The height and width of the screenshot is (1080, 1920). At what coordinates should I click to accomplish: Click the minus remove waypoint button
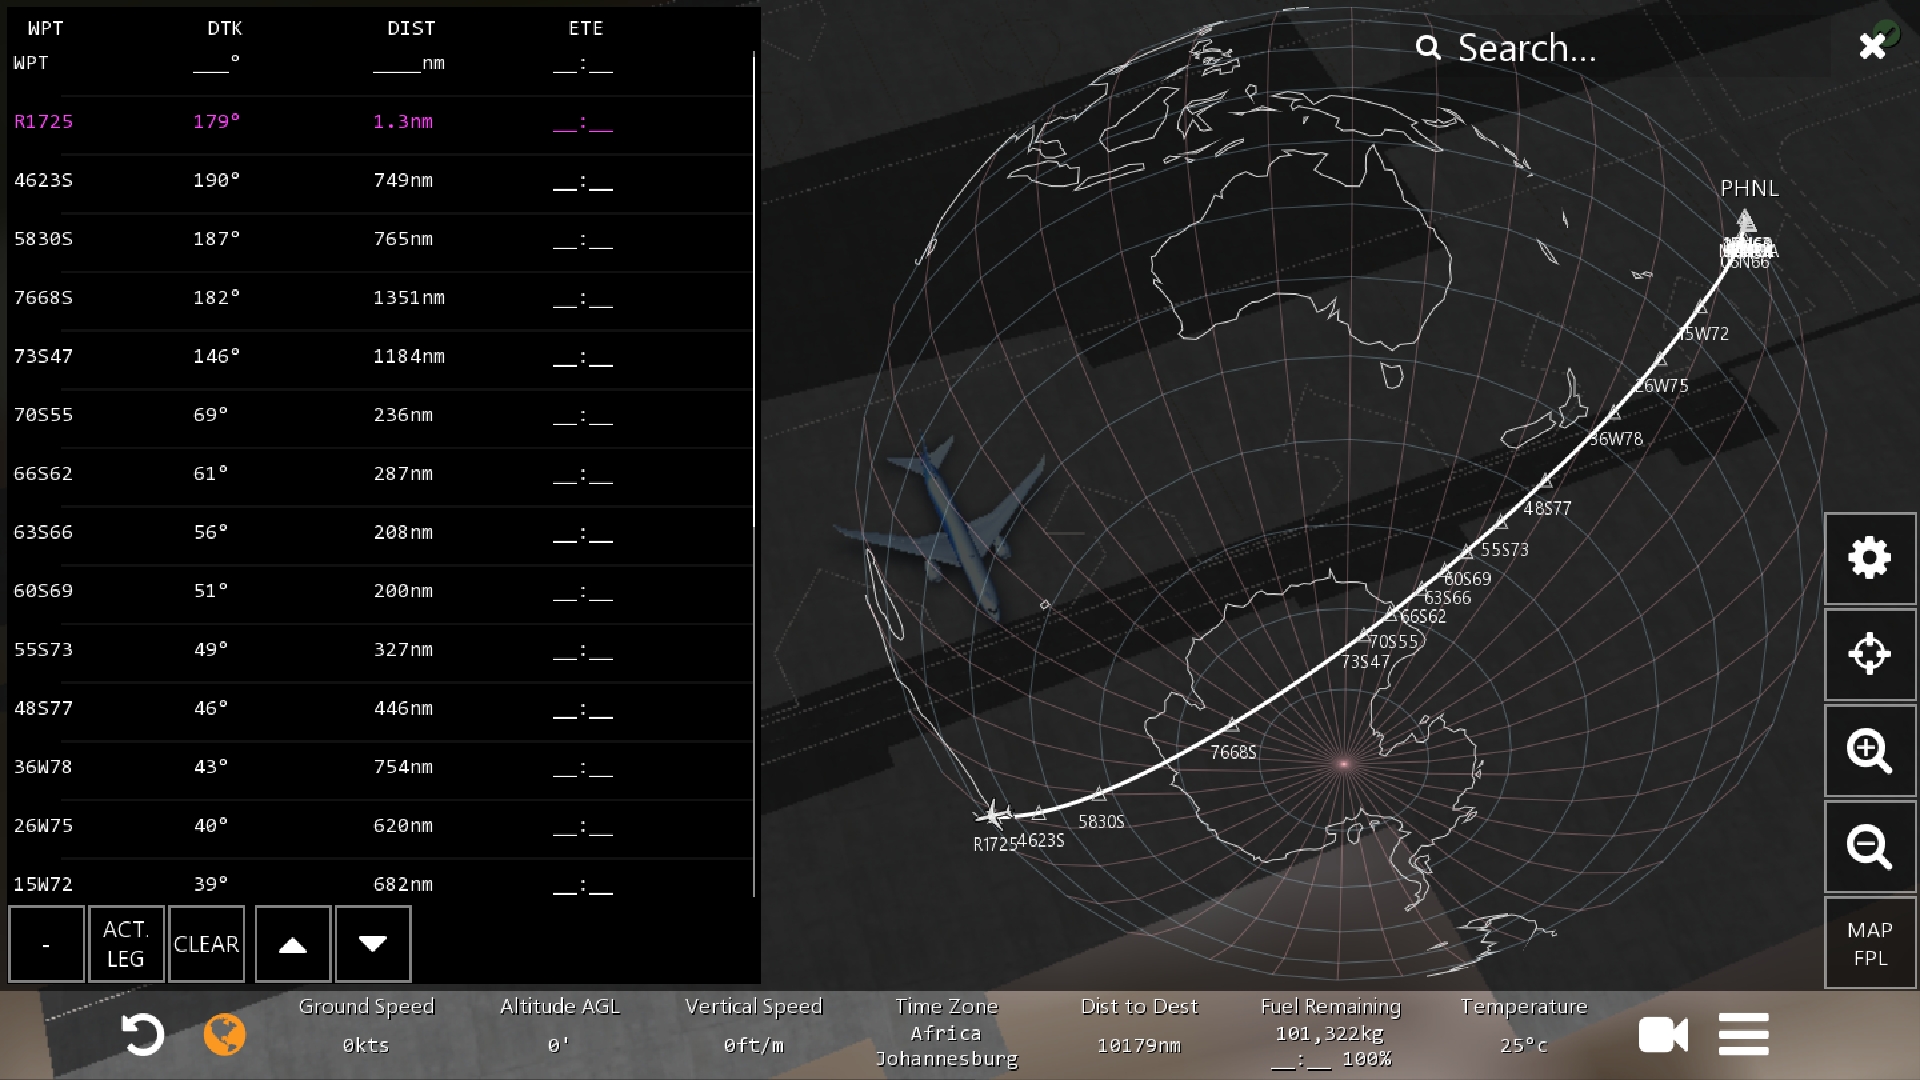click(46, 944)
